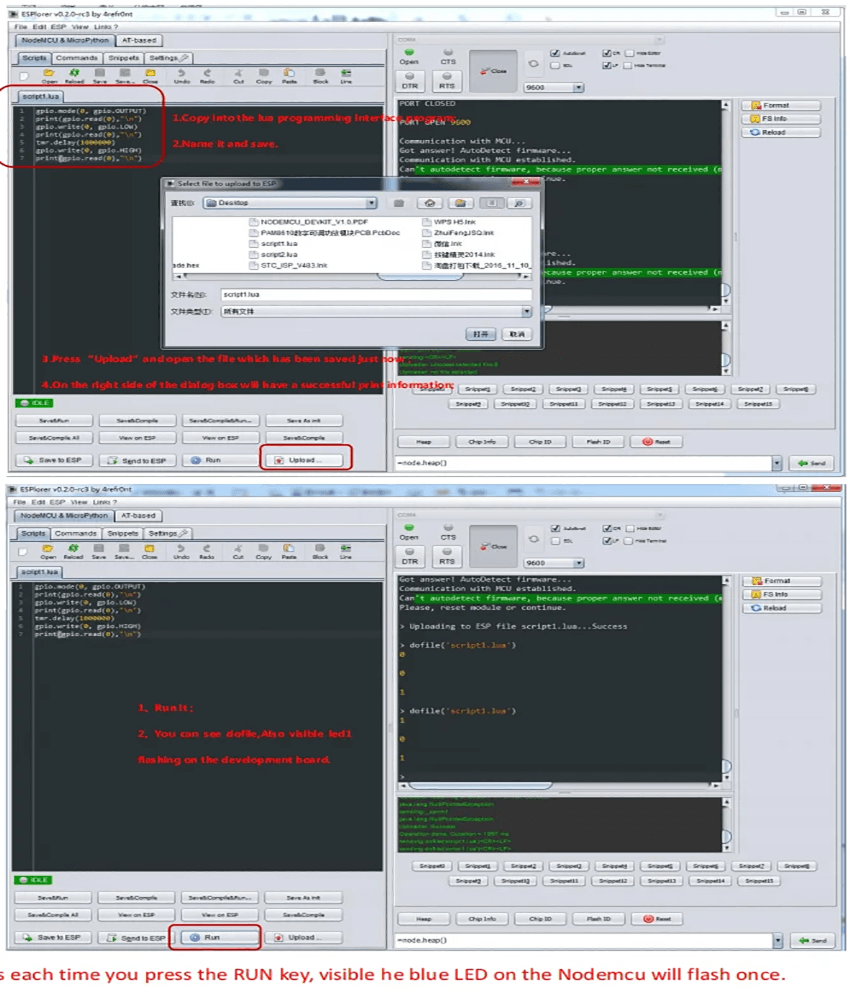Click the serial port Close button in the dofile-output window
Image resolution: width=850 pixels, height=988 pixels.
[x=493, y=547]
